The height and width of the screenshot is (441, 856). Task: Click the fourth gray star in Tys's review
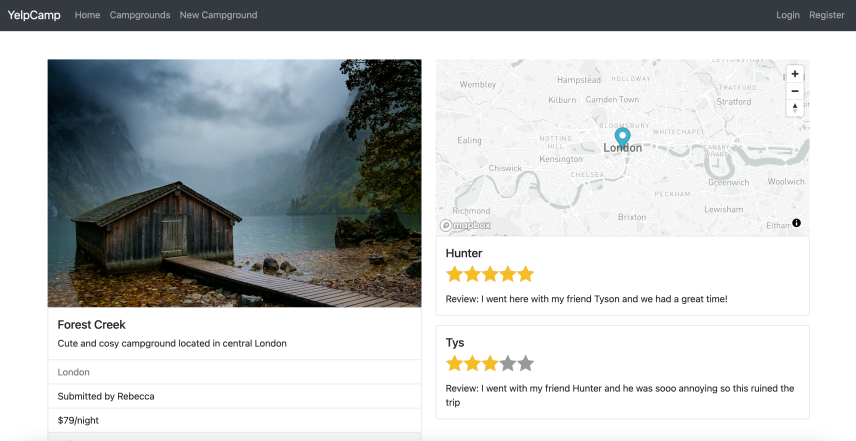click(508, 363)
